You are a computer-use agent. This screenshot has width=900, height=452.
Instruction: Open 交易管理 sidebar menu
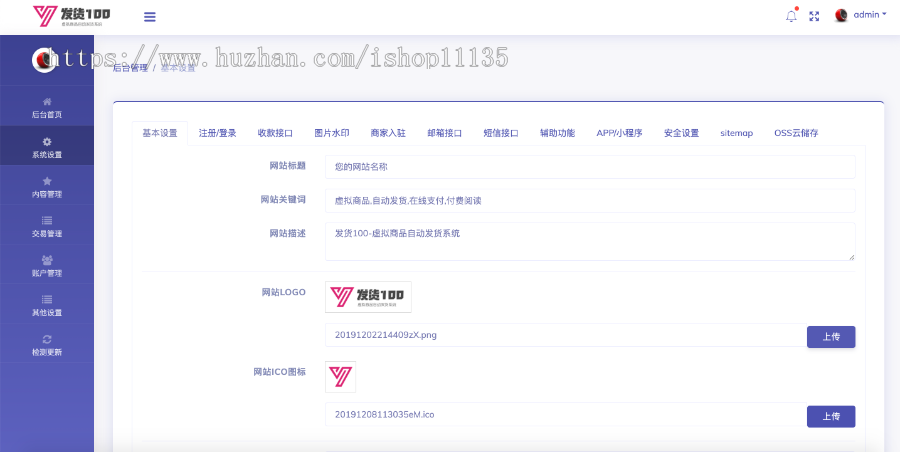tap(47, 226)
